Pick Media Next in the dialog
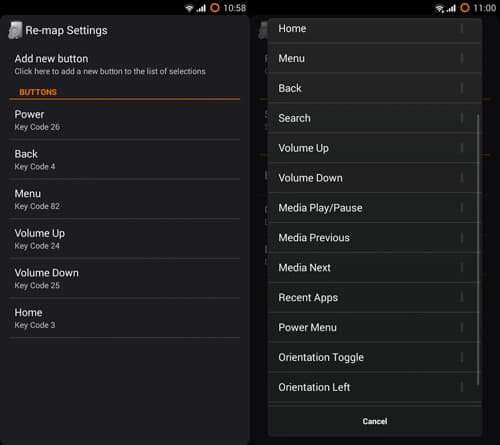Image resolution: width=500 pixels, height=445 pixels. tap(375, 268)
